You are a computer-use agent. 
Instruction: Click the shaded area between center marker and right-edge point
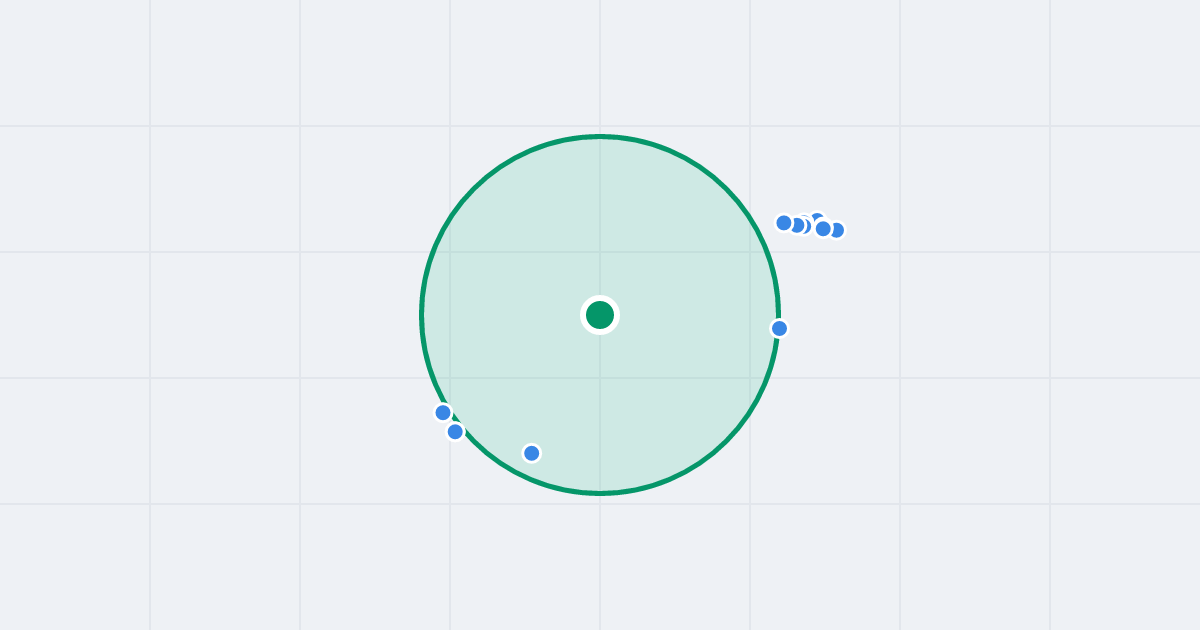(690, 320)
